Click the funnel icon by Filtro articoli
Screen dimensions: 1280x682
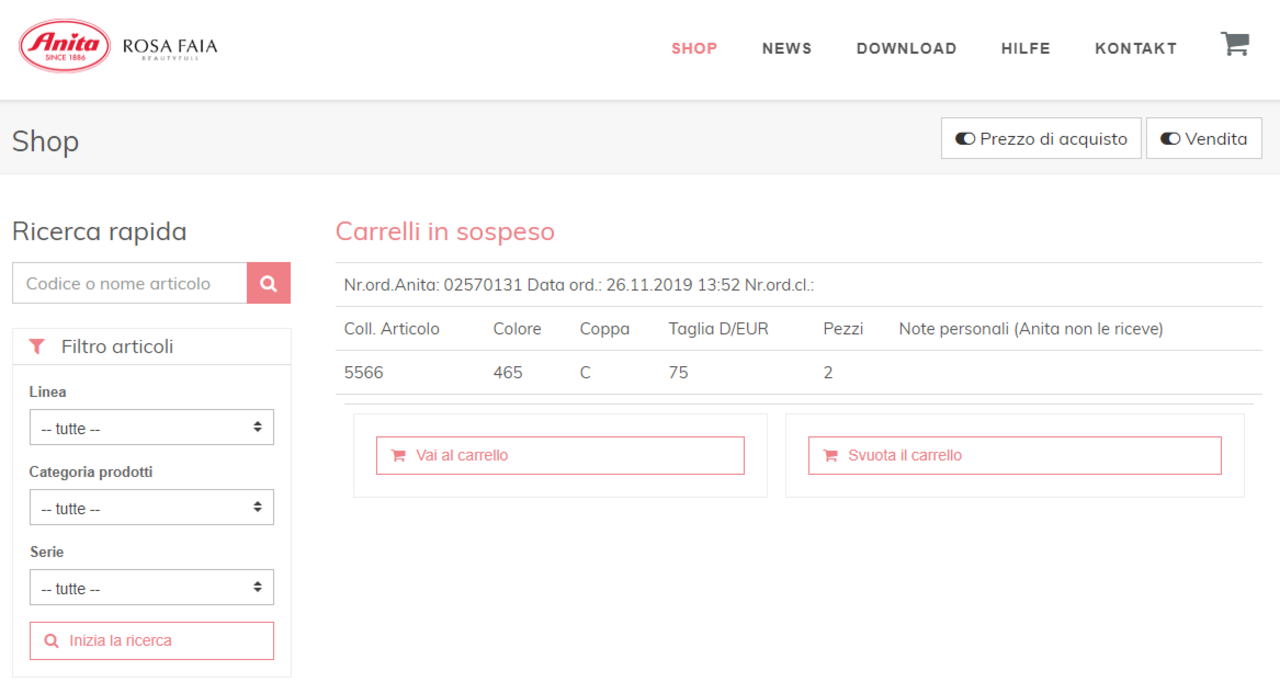[x=37, y=347]
